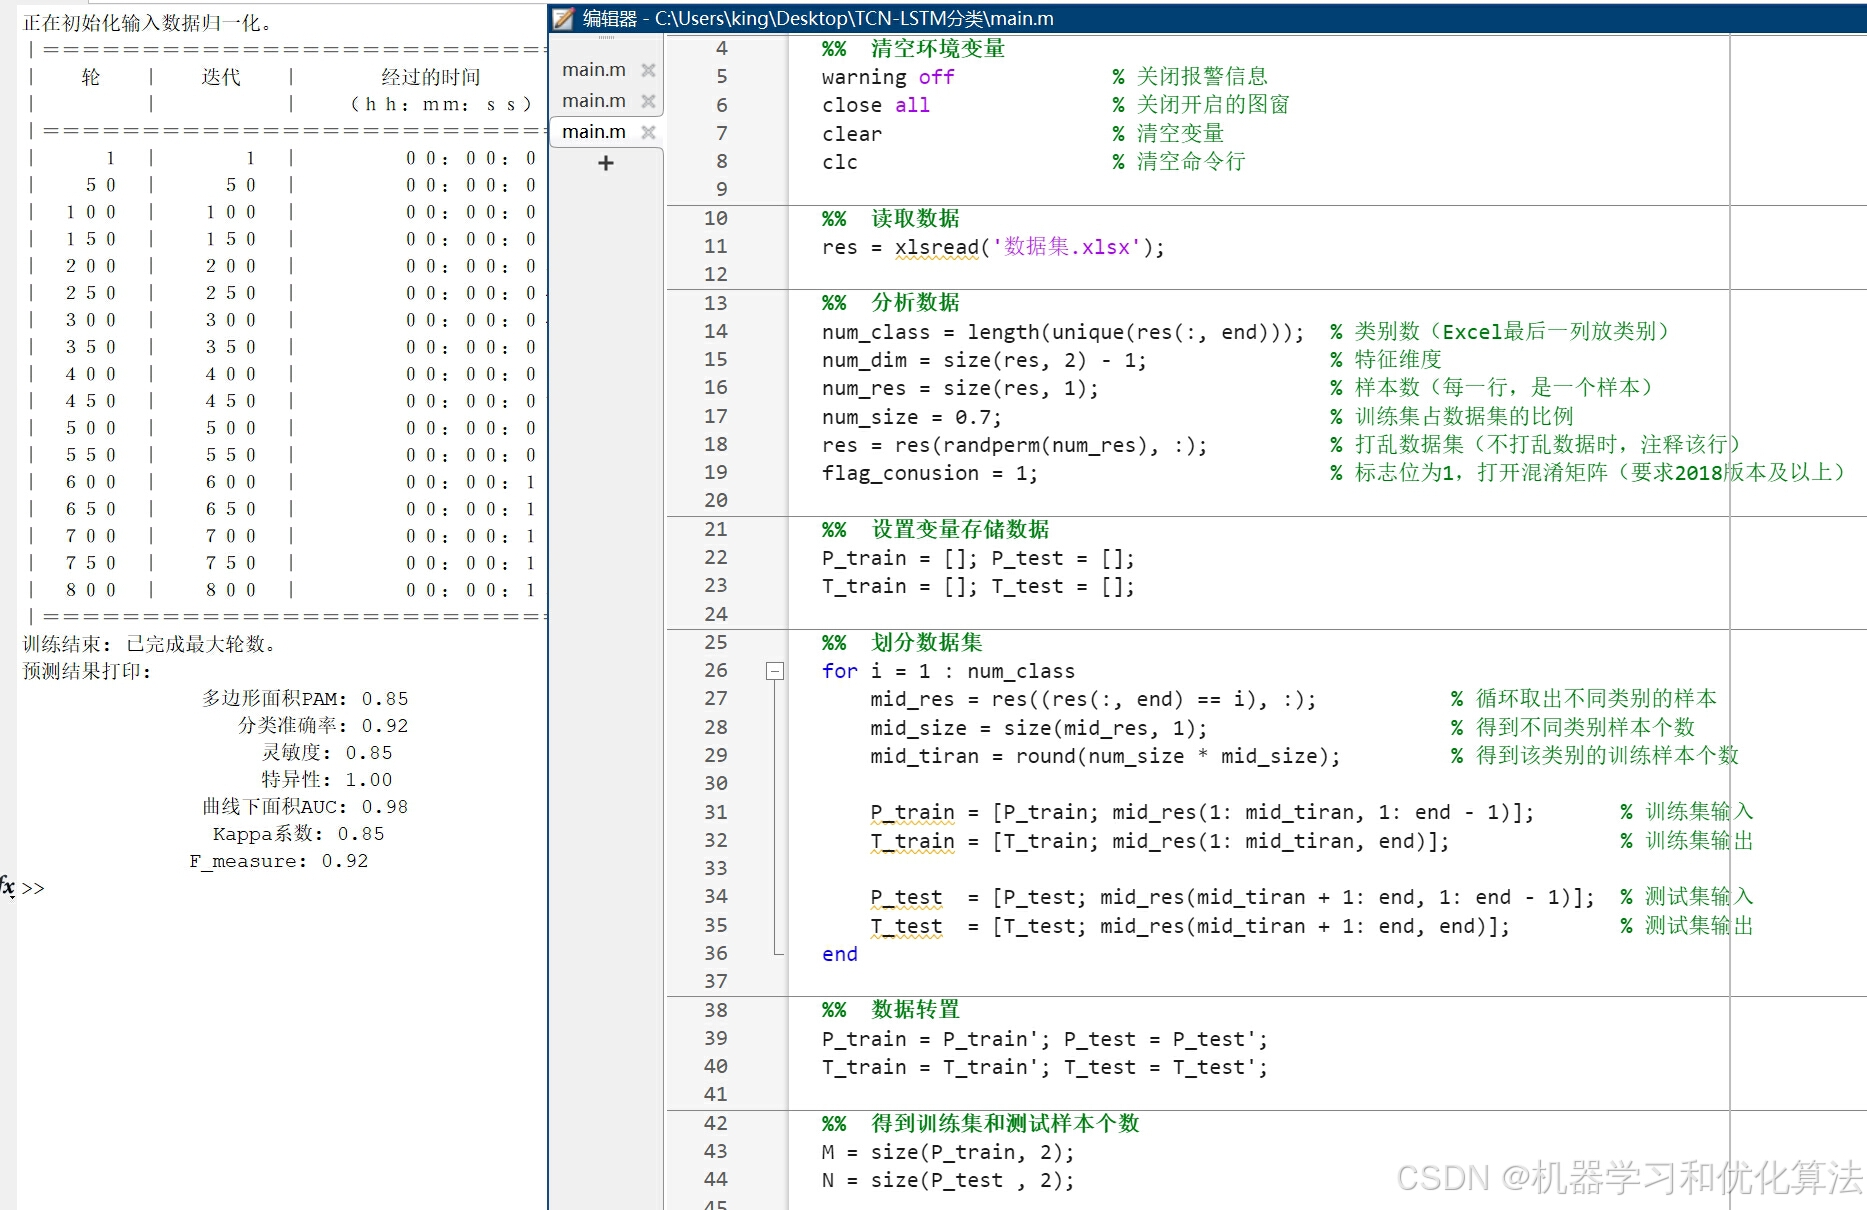Close the active bottom main.m tab
1867x1210 pixels.
pyautogui.click(x=648, y=132)
